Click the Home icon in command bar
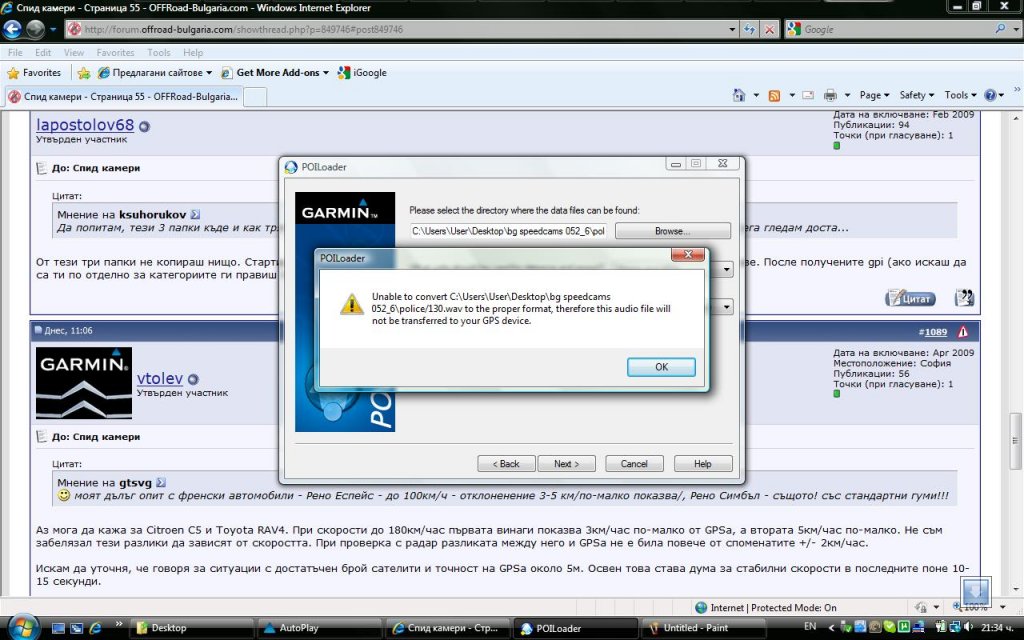This screenshot has height=640, width=1024. [739, 95]
